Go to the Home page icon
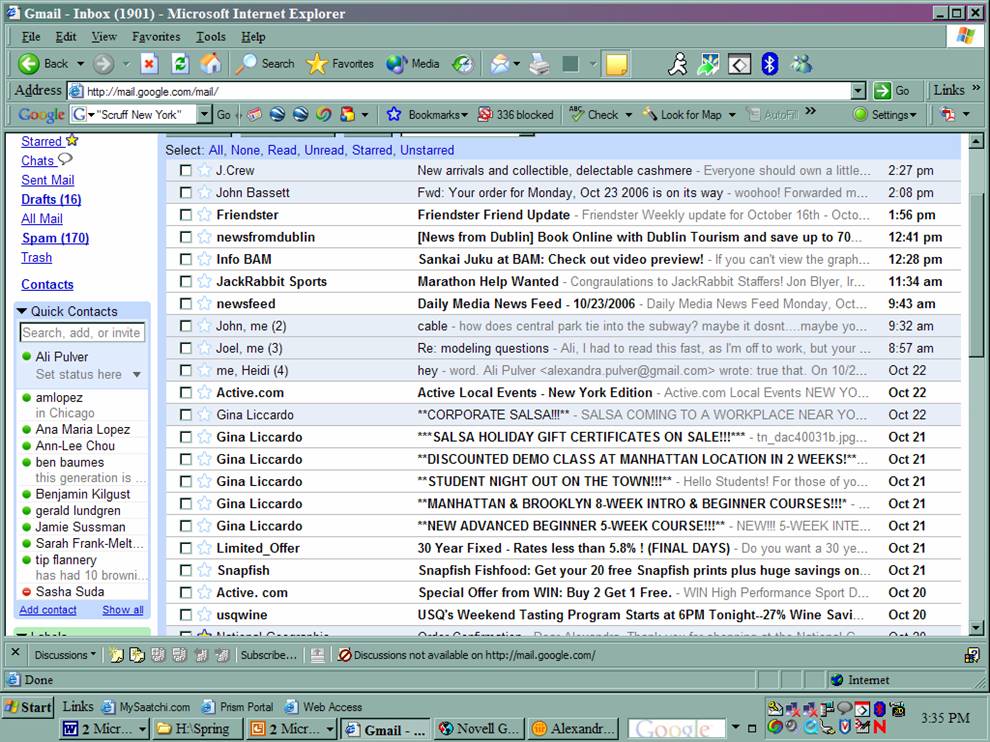 (x=211, y=64)
